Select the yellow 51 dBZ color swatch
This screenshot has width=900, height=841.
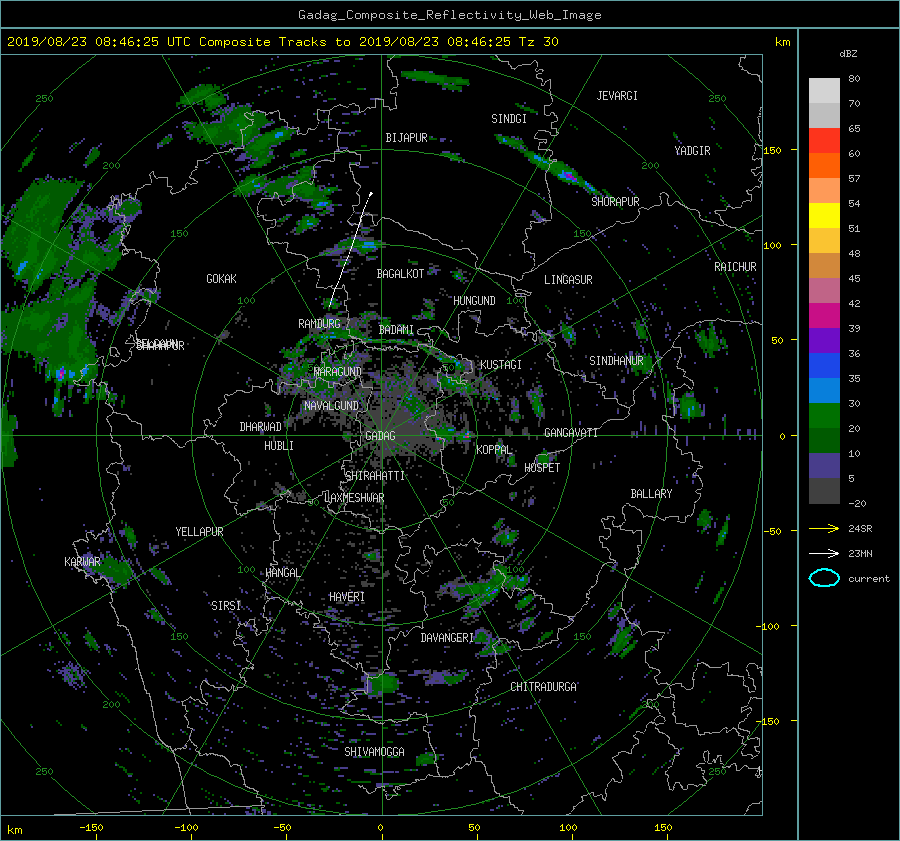[x=824, y=216]
